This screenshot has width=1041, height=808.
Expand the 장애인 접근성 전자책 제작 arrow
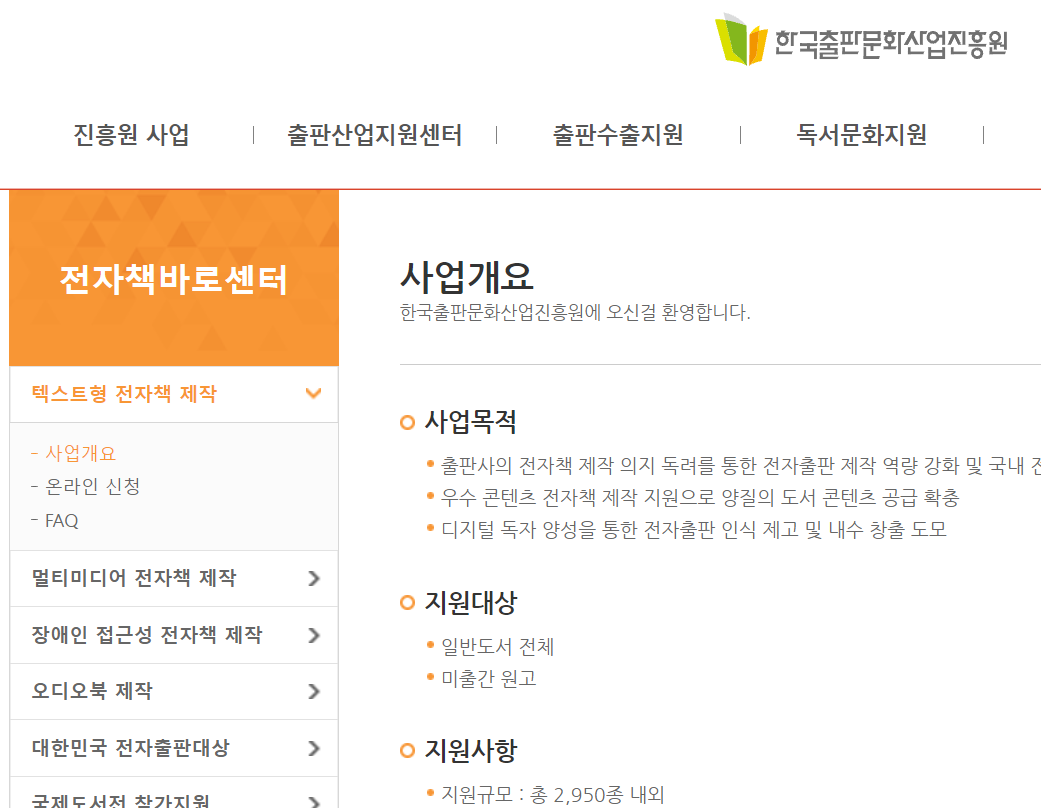tap(314, 635)
